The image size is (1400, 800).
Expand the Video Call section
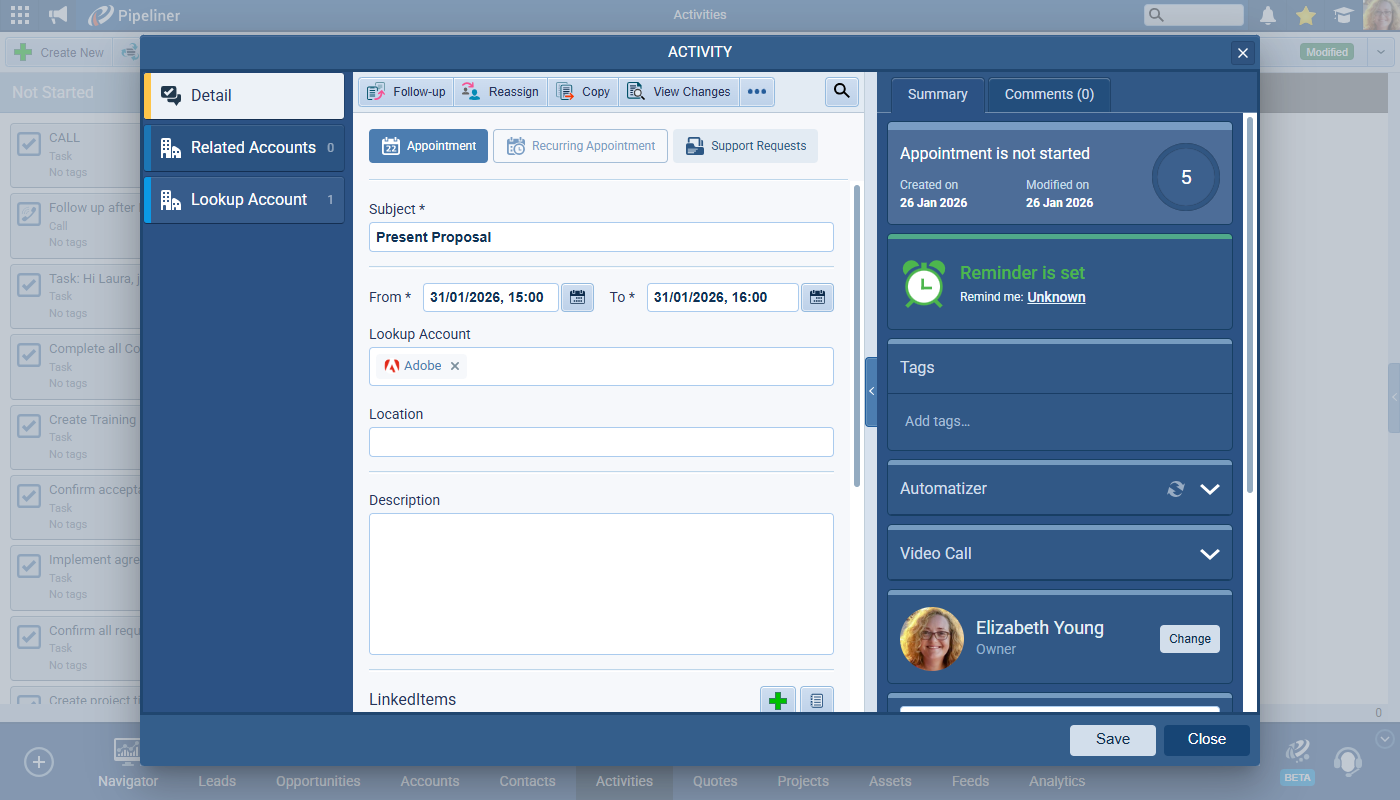click(1210, 554)
